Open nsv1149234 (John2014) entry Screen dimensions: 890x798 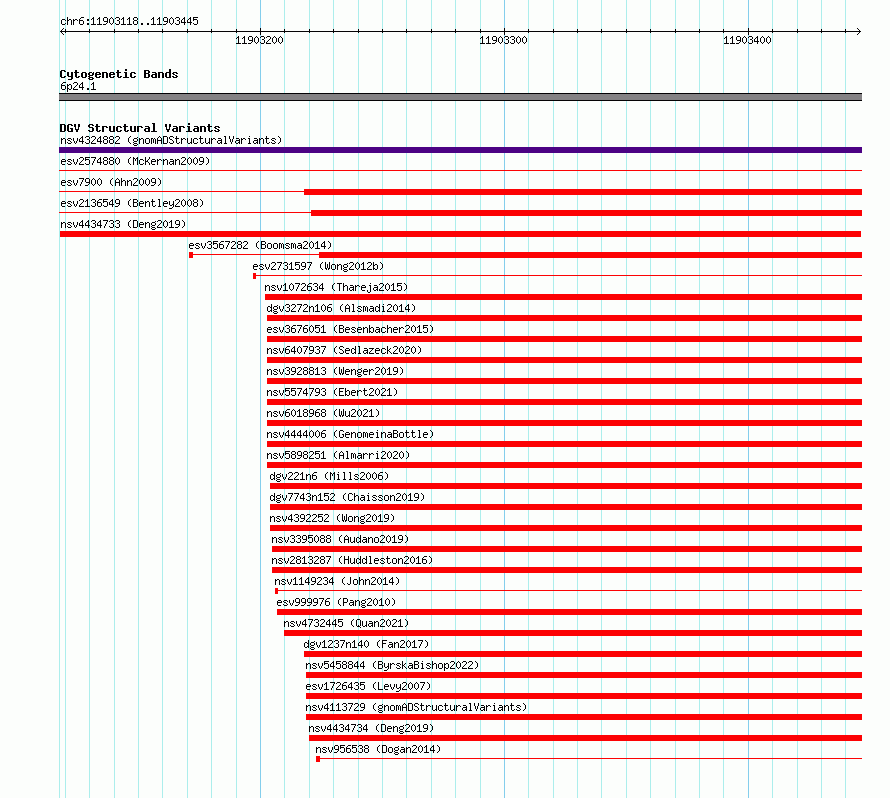coord(337,581)
